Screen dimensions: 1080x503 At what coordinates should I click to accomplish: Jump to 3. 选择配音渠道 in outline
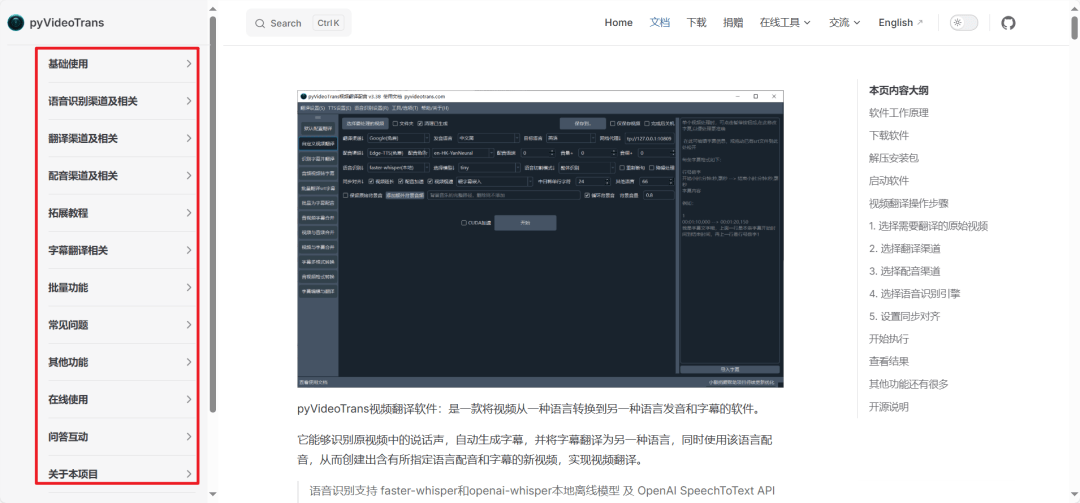905,271
